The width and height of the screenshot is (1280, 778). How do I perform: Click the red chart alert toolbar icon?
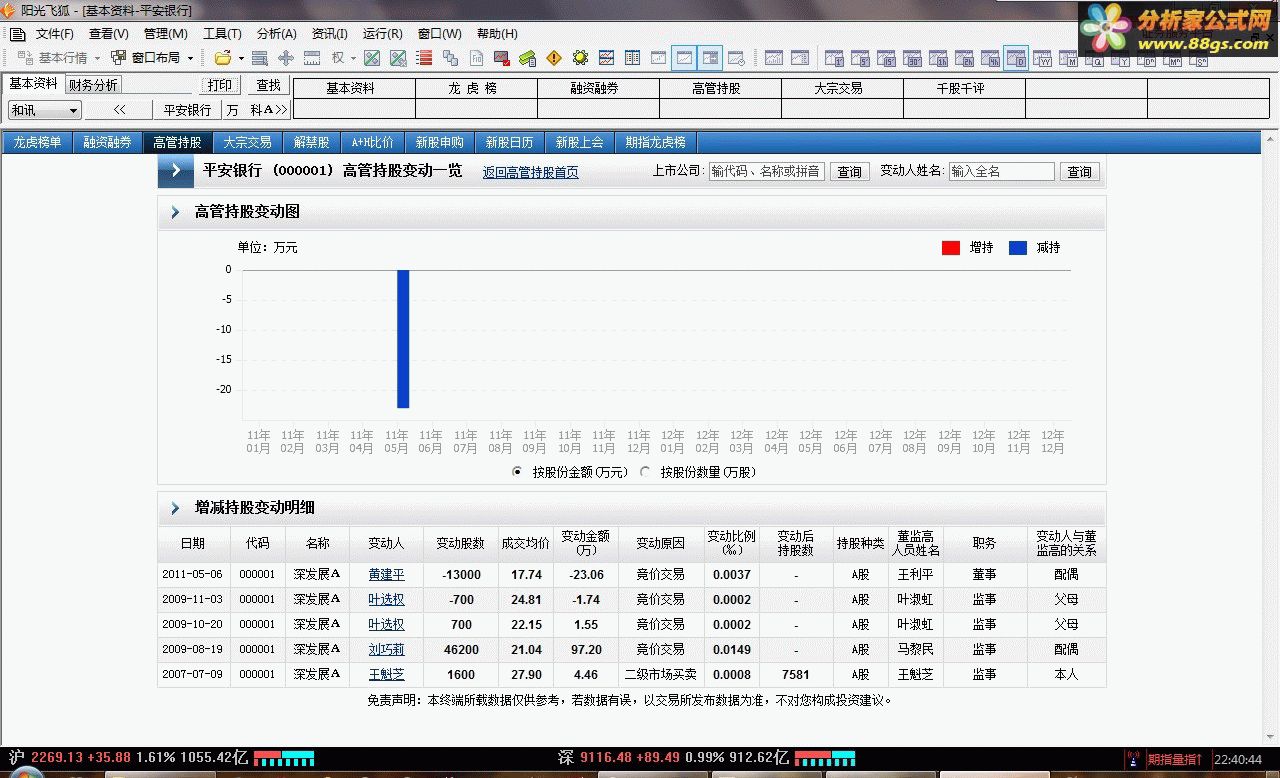point(502,58)
